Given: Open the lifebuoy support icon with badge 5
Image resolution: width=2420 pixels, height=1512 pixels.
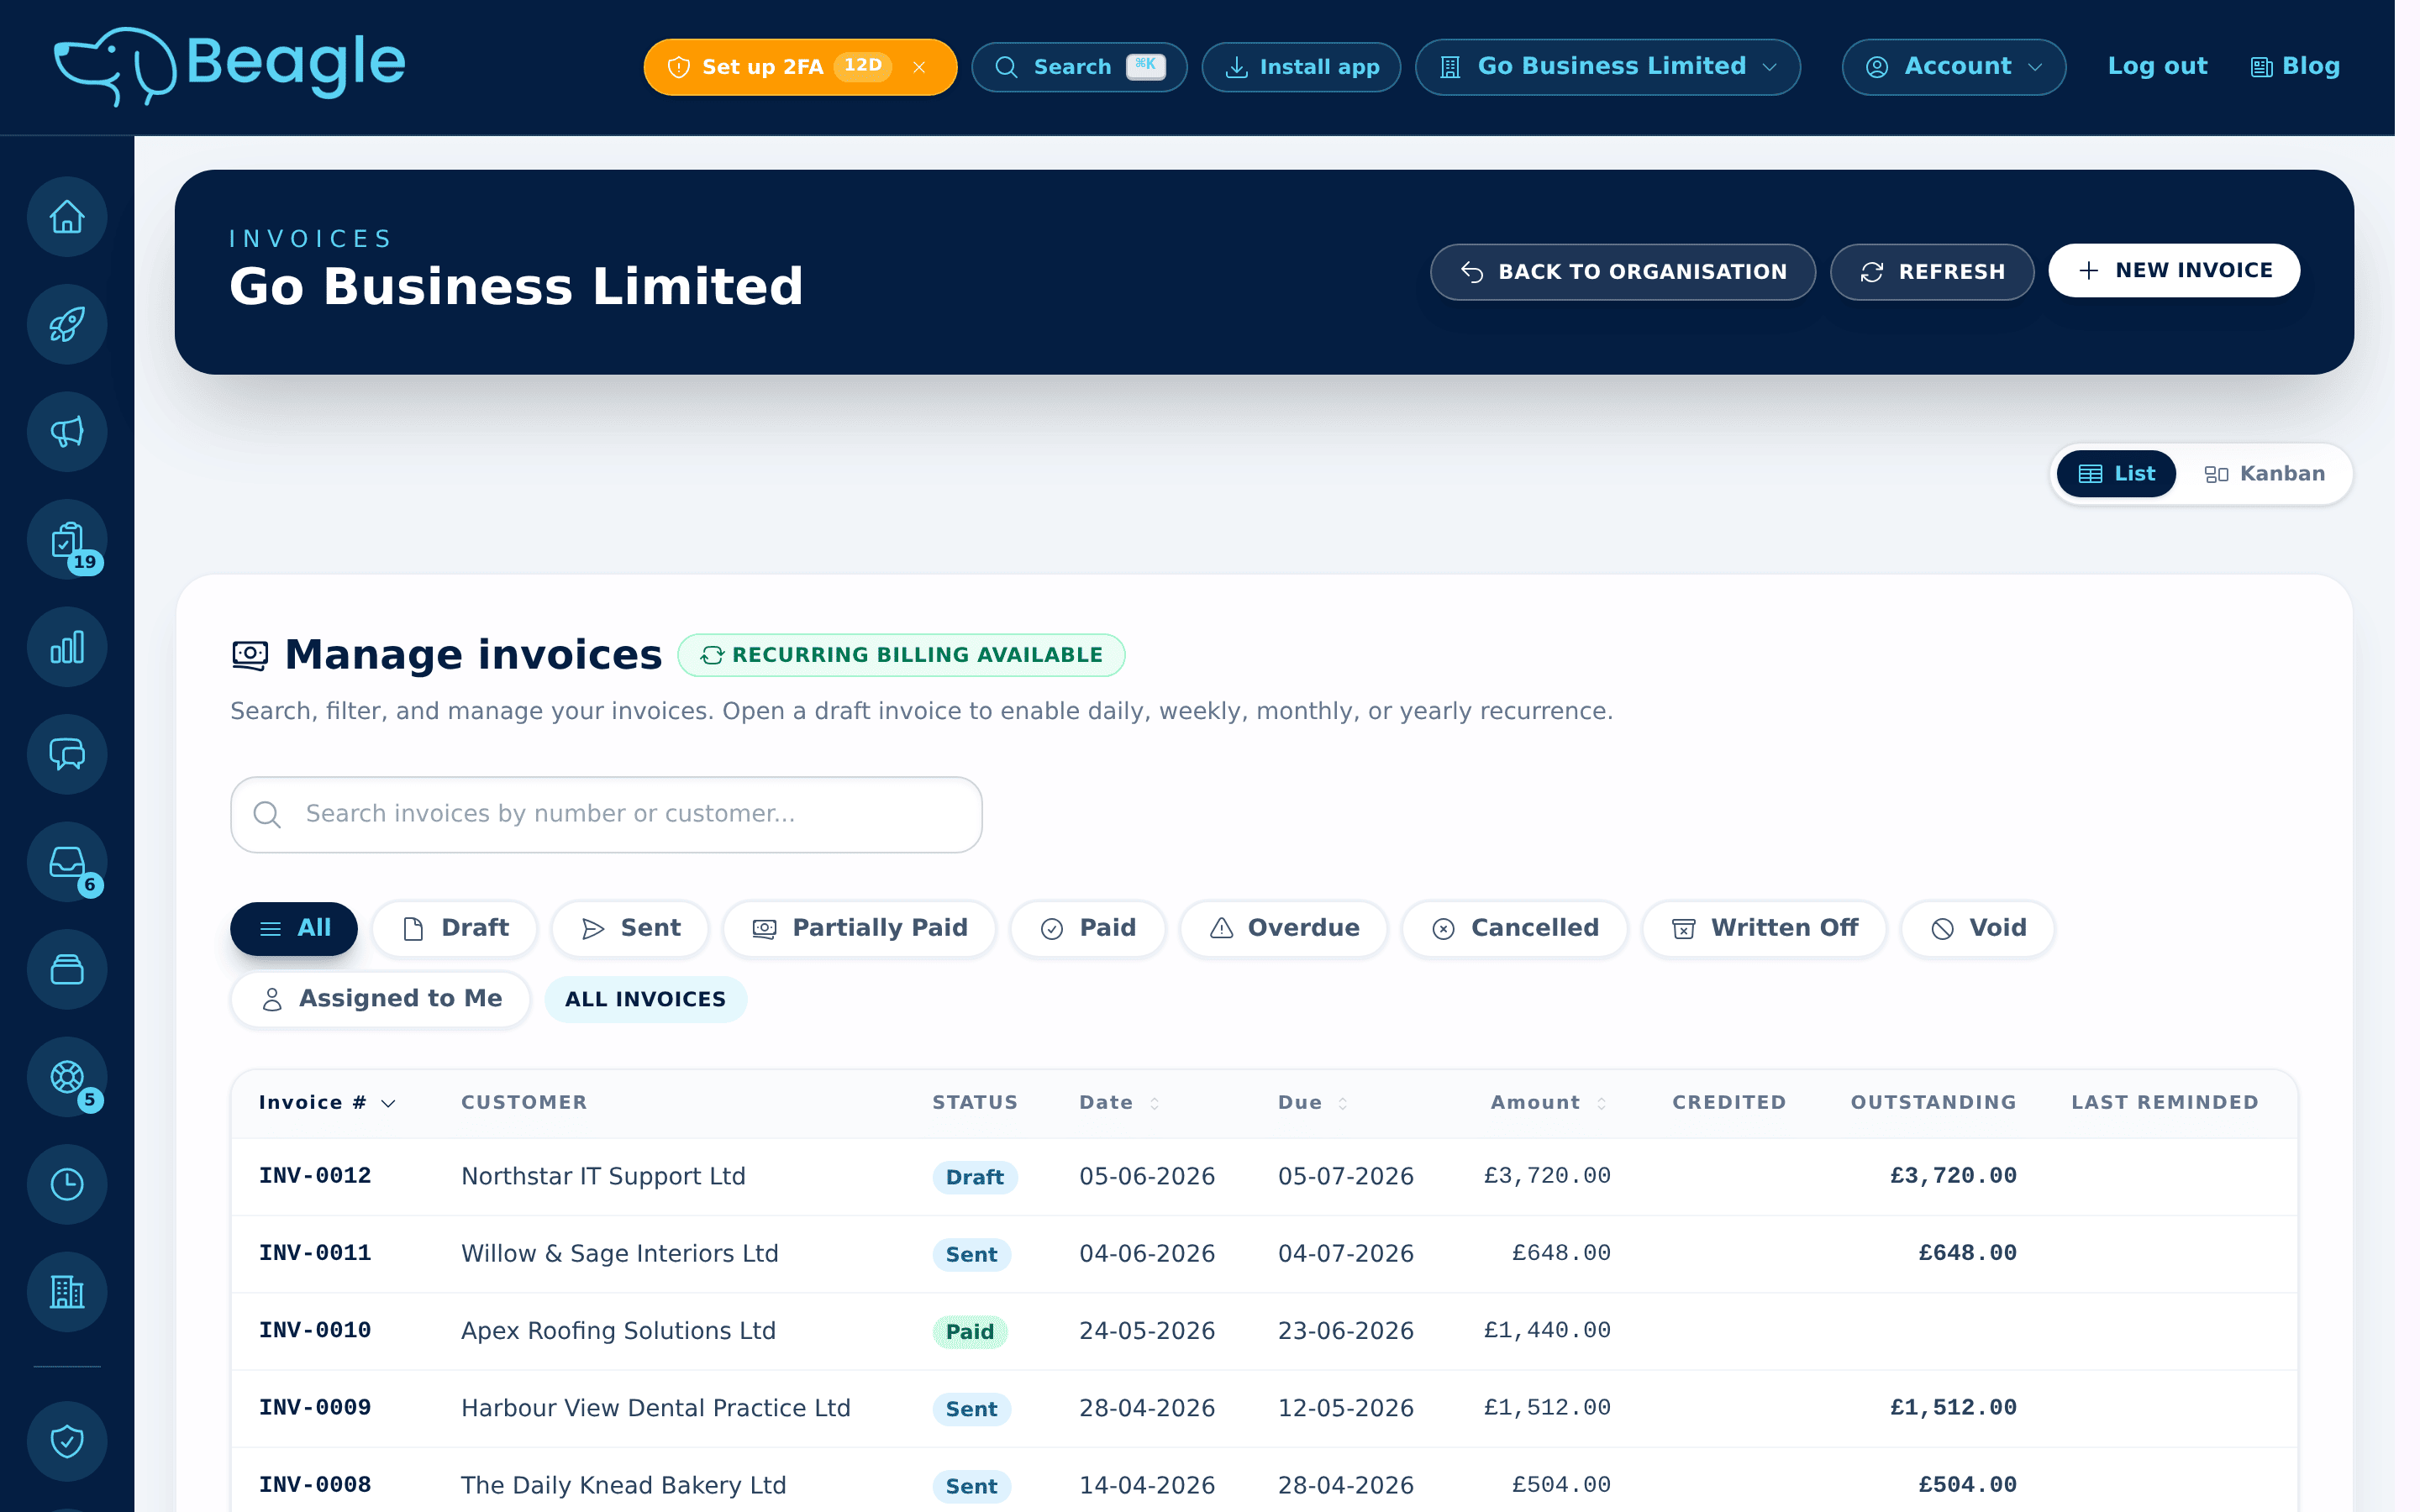Looking at the screenshot, I should tap(67, 1076).
